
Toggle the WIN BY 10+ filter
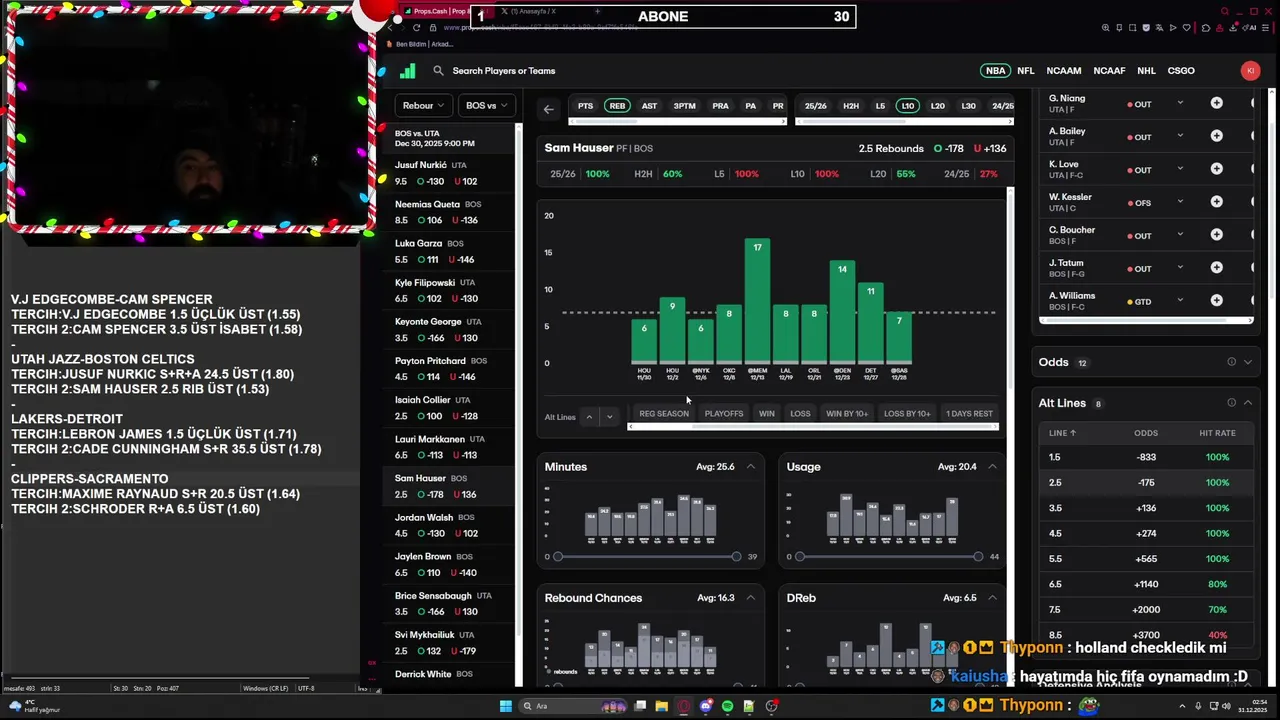[x=847, y=413]
